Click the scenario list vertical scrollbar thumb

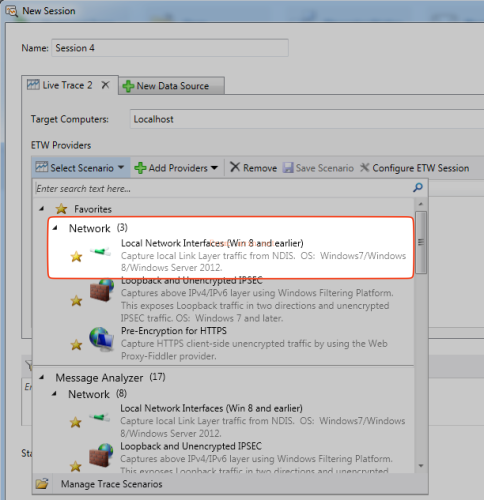coord(421,242)
